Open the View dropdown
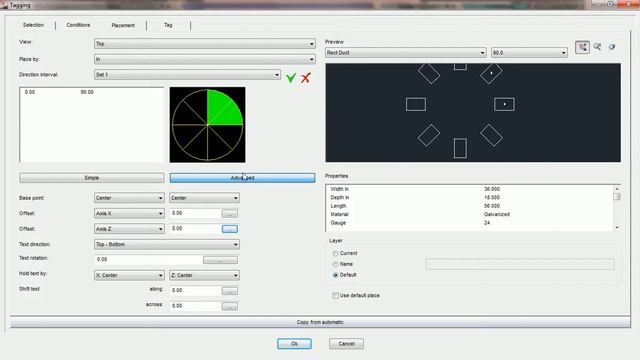This screenshot has width=640, height=360. pyautogui.click(x=205, y=44)
